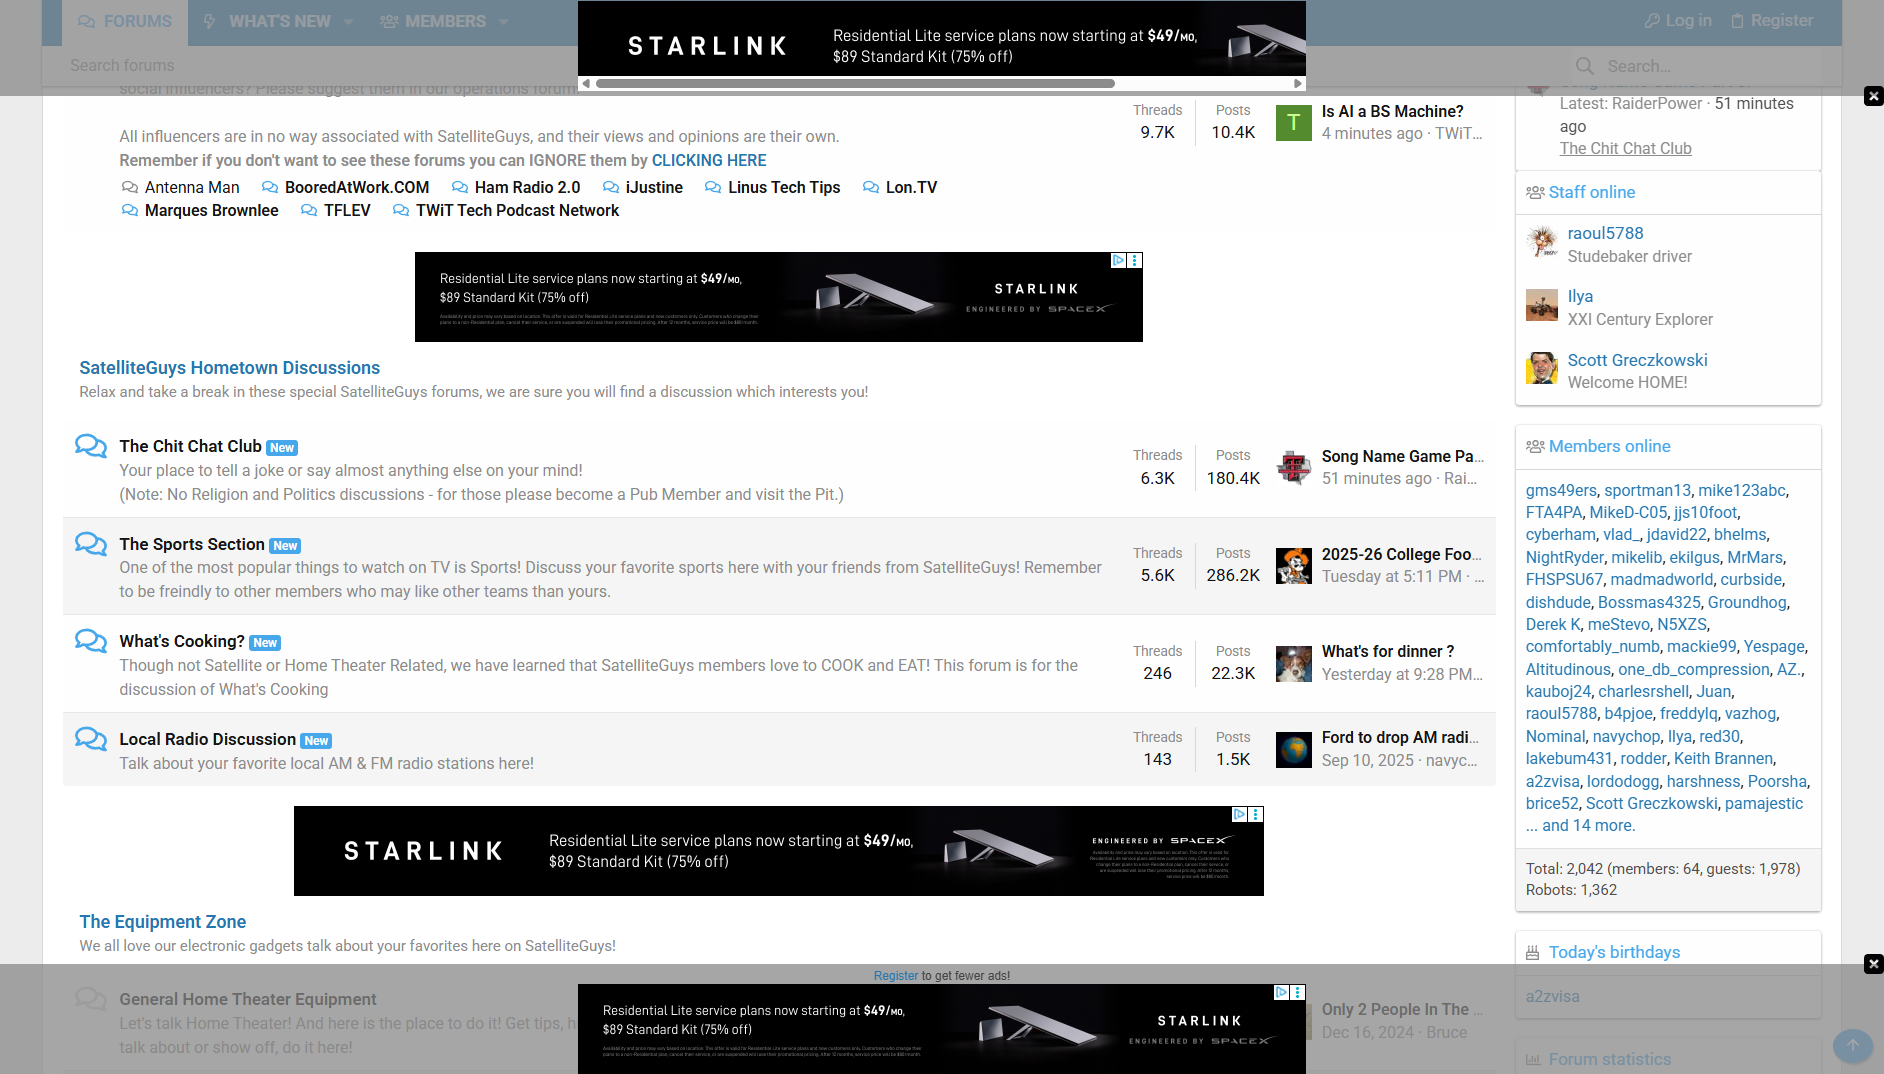Click the top ad horizontal scrollbar
This screenshot has width=1884, height=1074.
(855, 83)
